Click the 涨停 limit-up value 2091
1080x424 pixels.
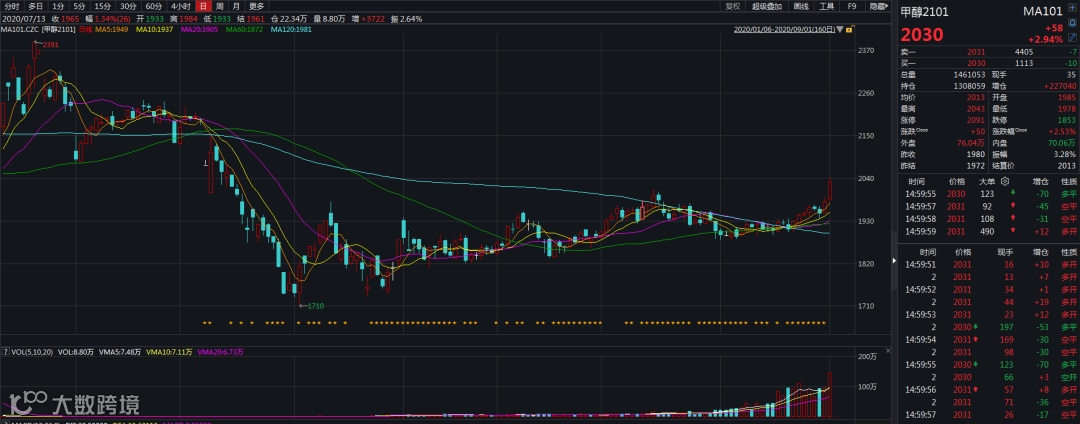(x=975, y=120)
